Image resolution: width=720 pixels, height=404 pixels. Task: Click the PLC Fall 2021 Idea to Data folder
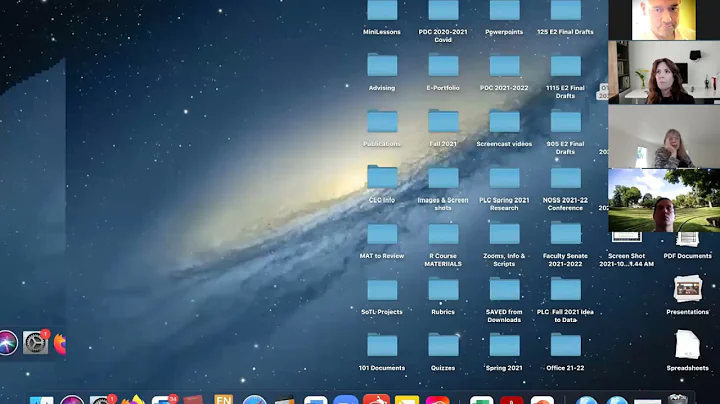pyautogui.click(x=565, y=289)
